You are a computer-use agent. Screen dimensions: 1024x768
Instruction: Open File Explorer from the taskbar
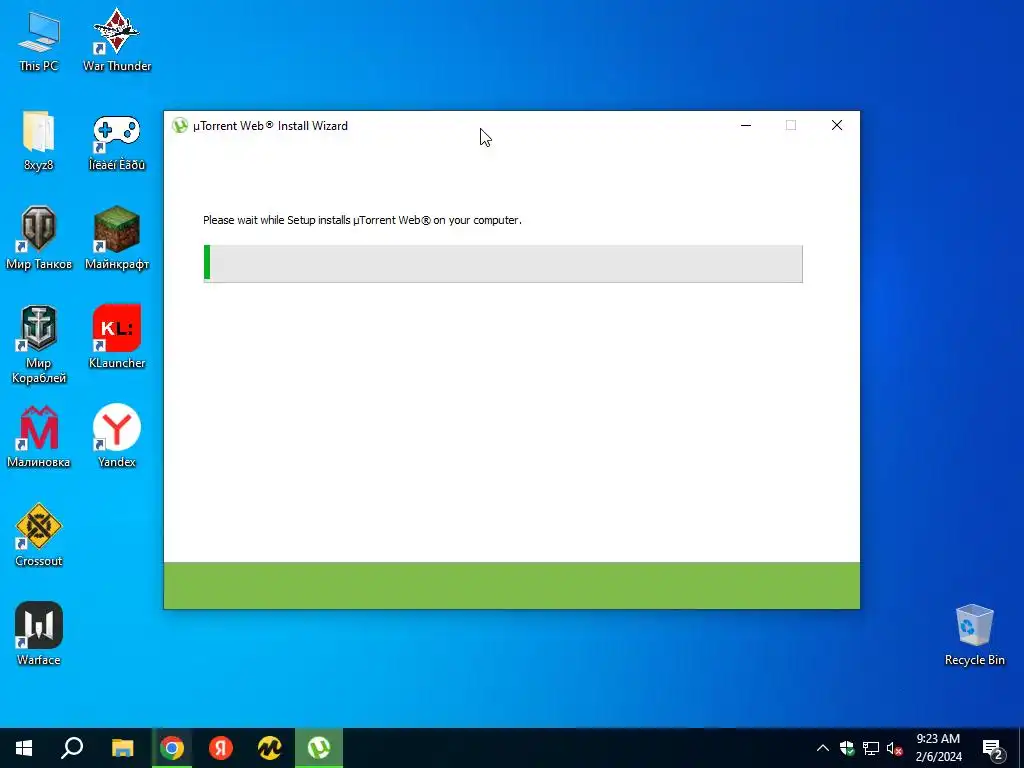[122, 748]
